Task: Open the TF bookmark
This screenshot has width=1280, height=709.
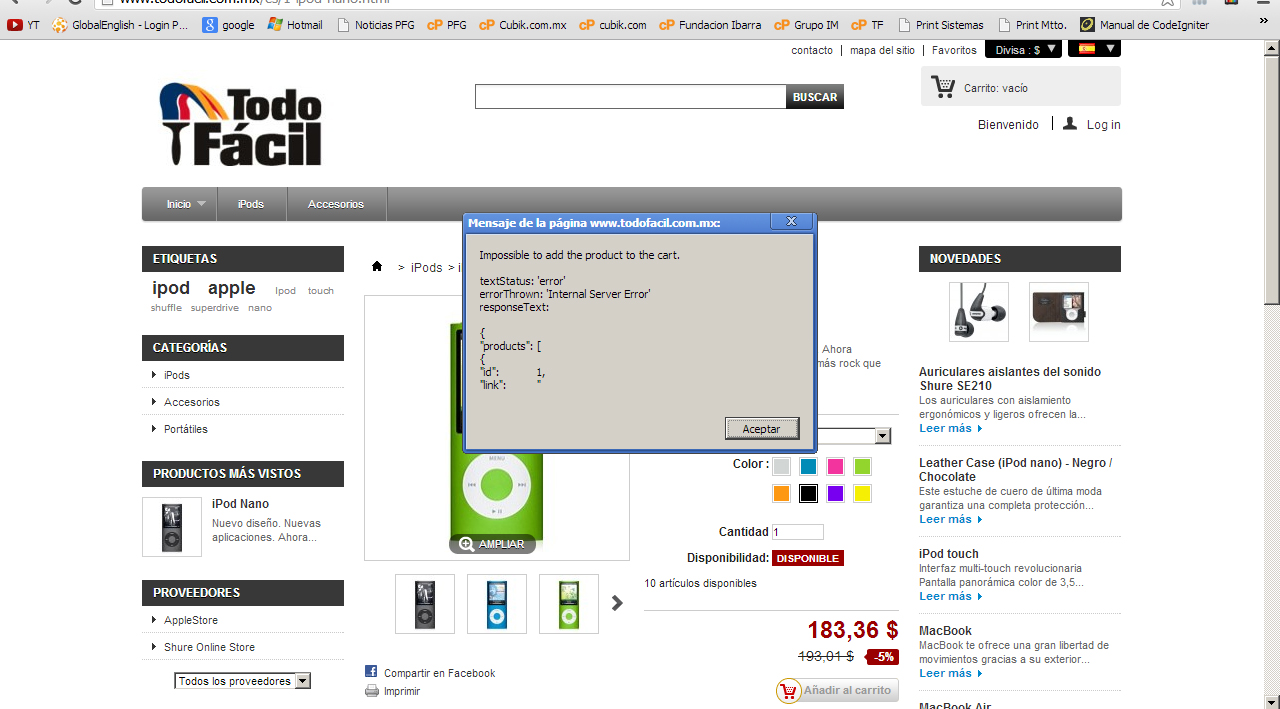Action: (x=868, y=25)
